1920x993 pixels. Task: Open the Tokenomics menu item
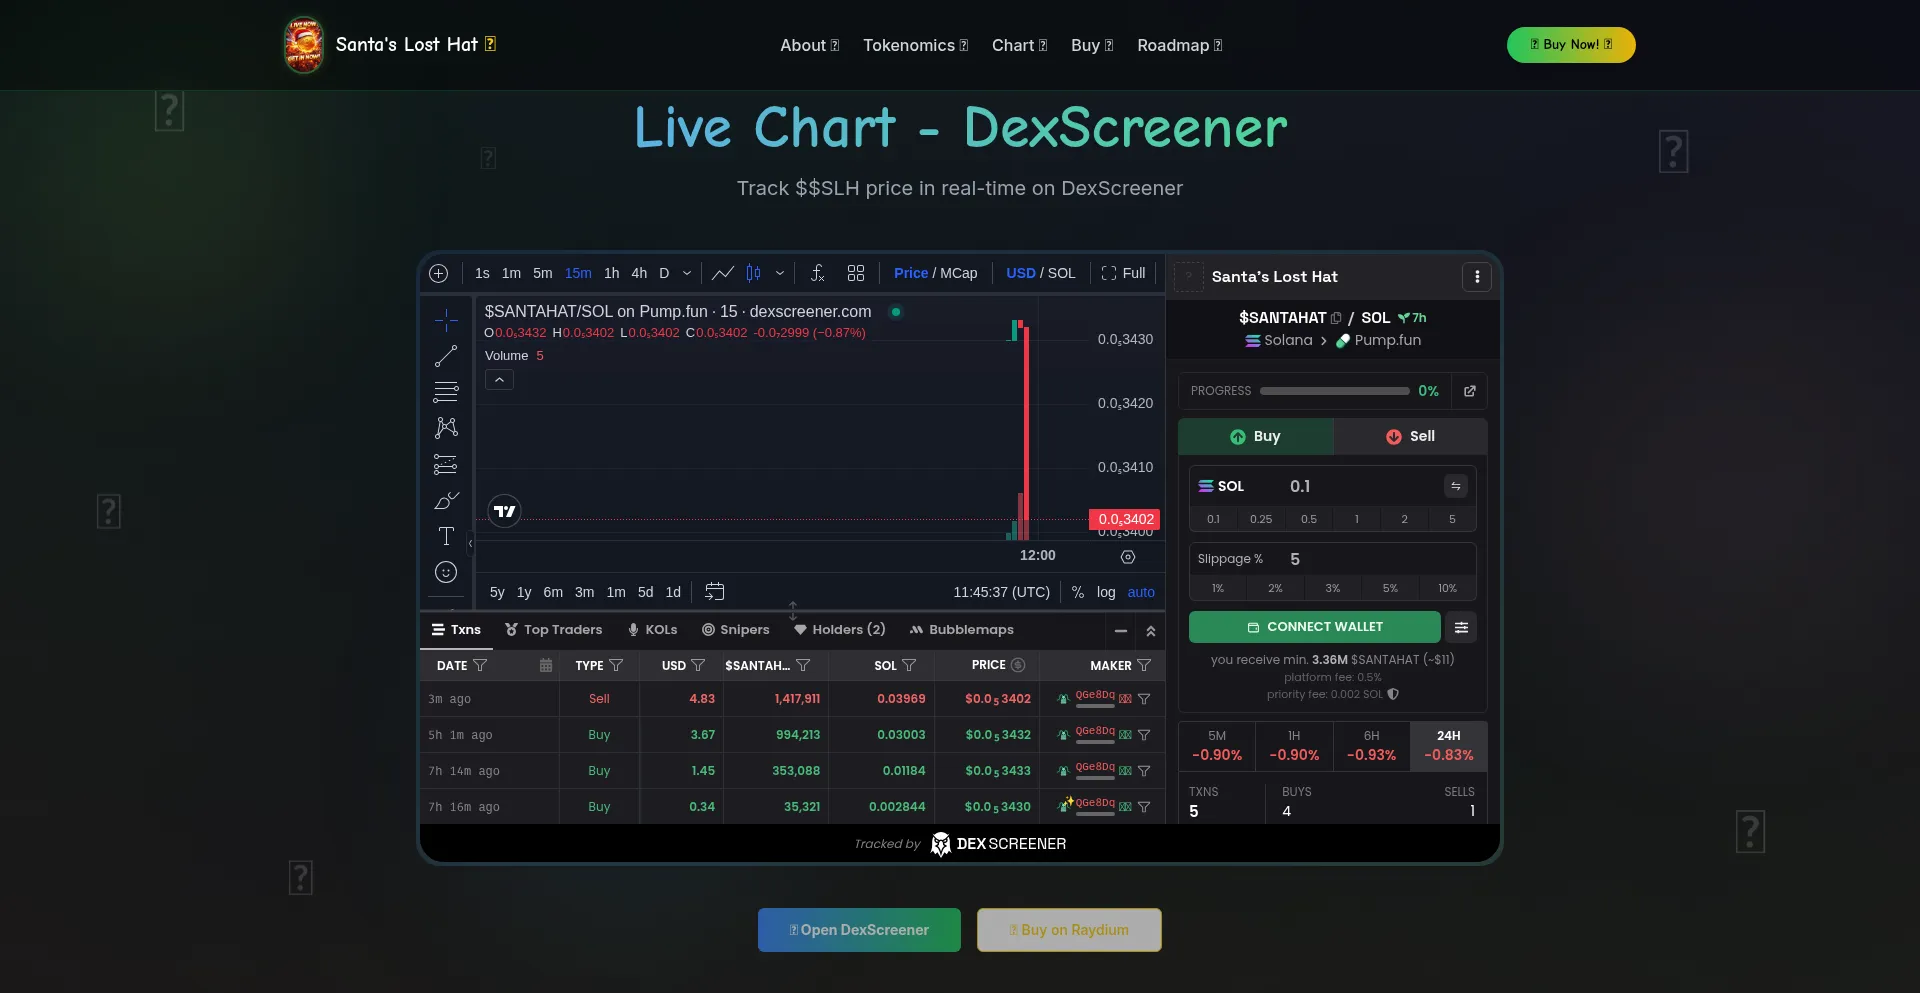click(x=915, y=45)
